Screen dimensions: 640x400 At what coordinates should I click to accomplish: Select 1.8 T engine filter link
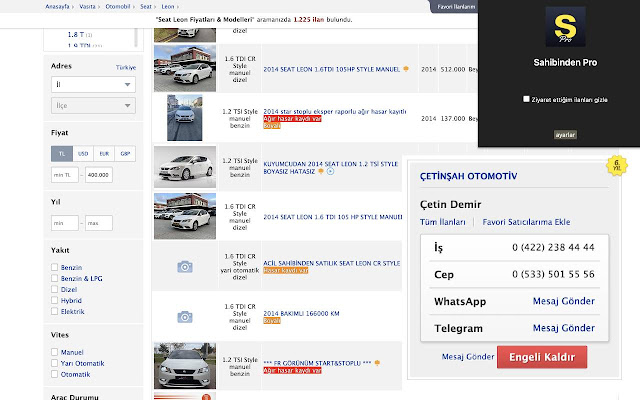[76, 35]
